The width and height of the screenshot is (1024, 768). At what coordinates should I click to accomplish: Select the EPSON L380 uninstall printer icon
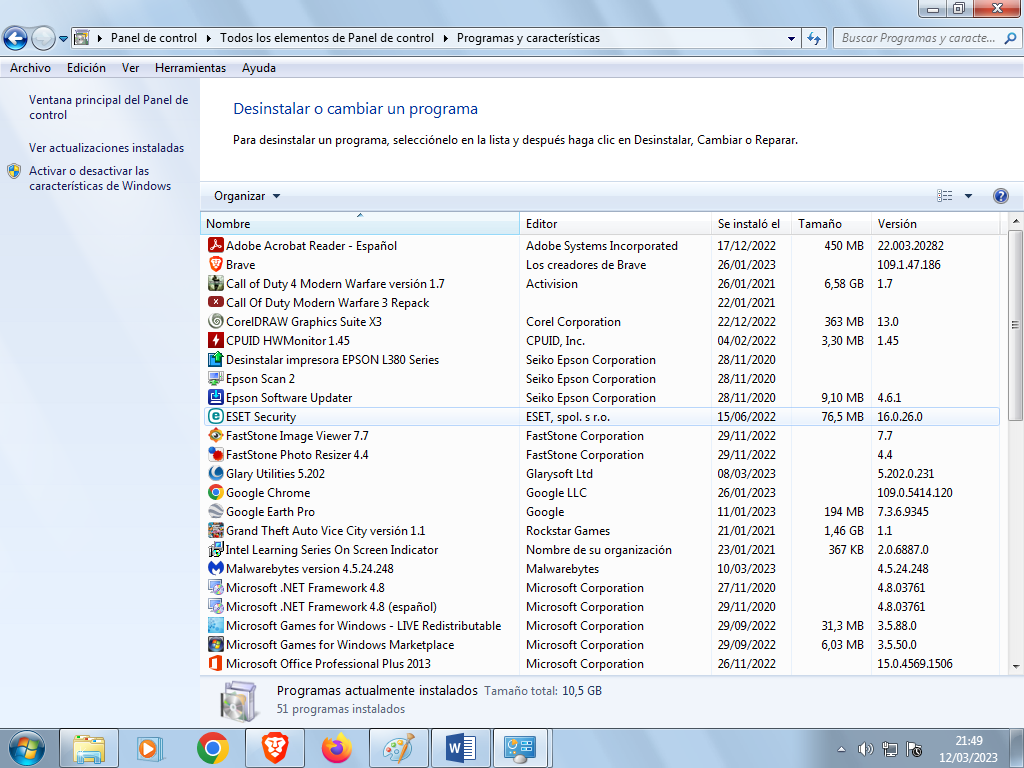click(216, 359)
